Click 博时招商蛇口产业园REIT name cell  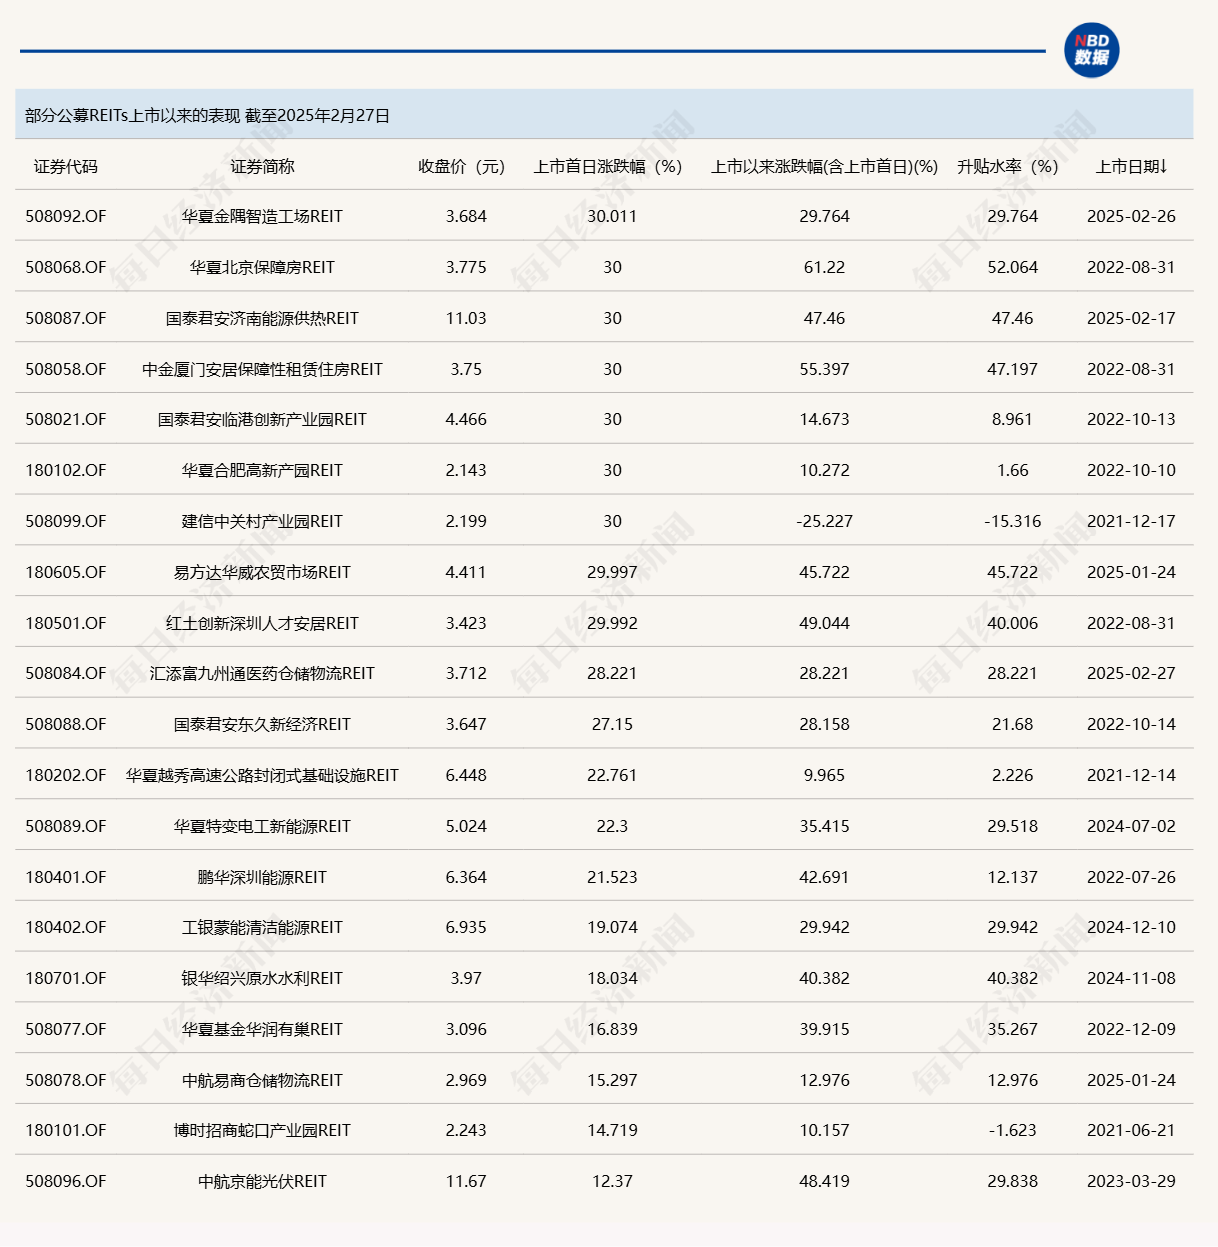click(262, 1130)
